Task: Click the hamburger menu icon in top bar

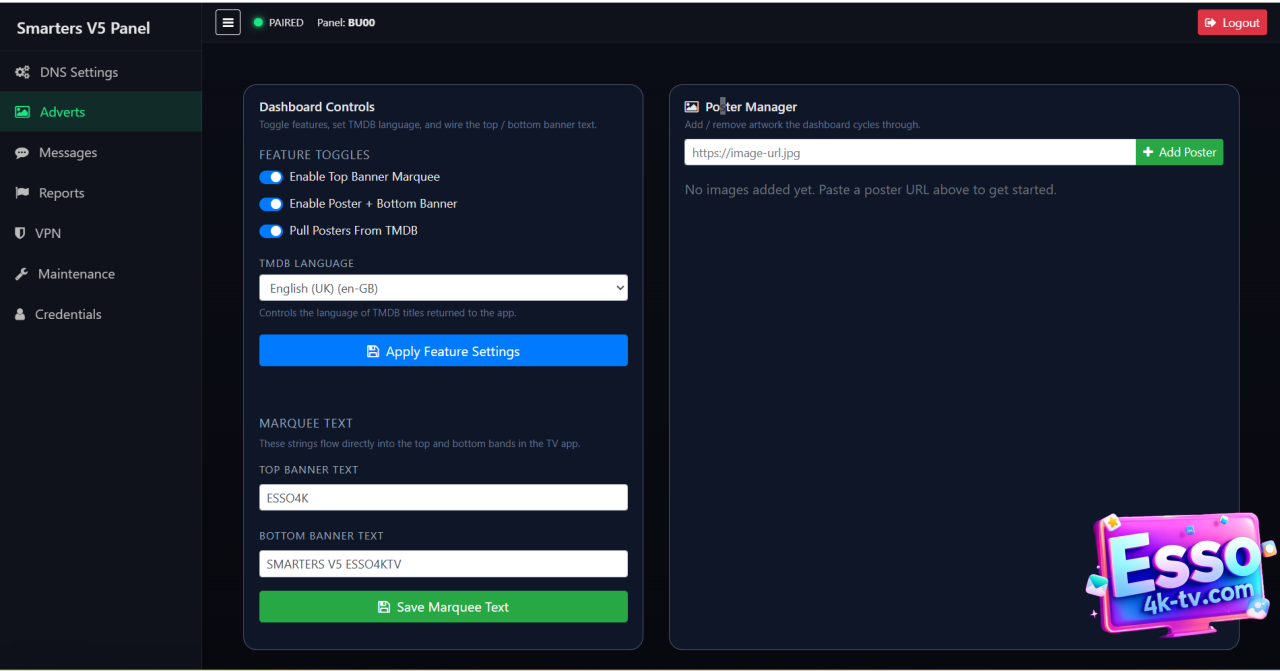Action: tap(228, 22)
